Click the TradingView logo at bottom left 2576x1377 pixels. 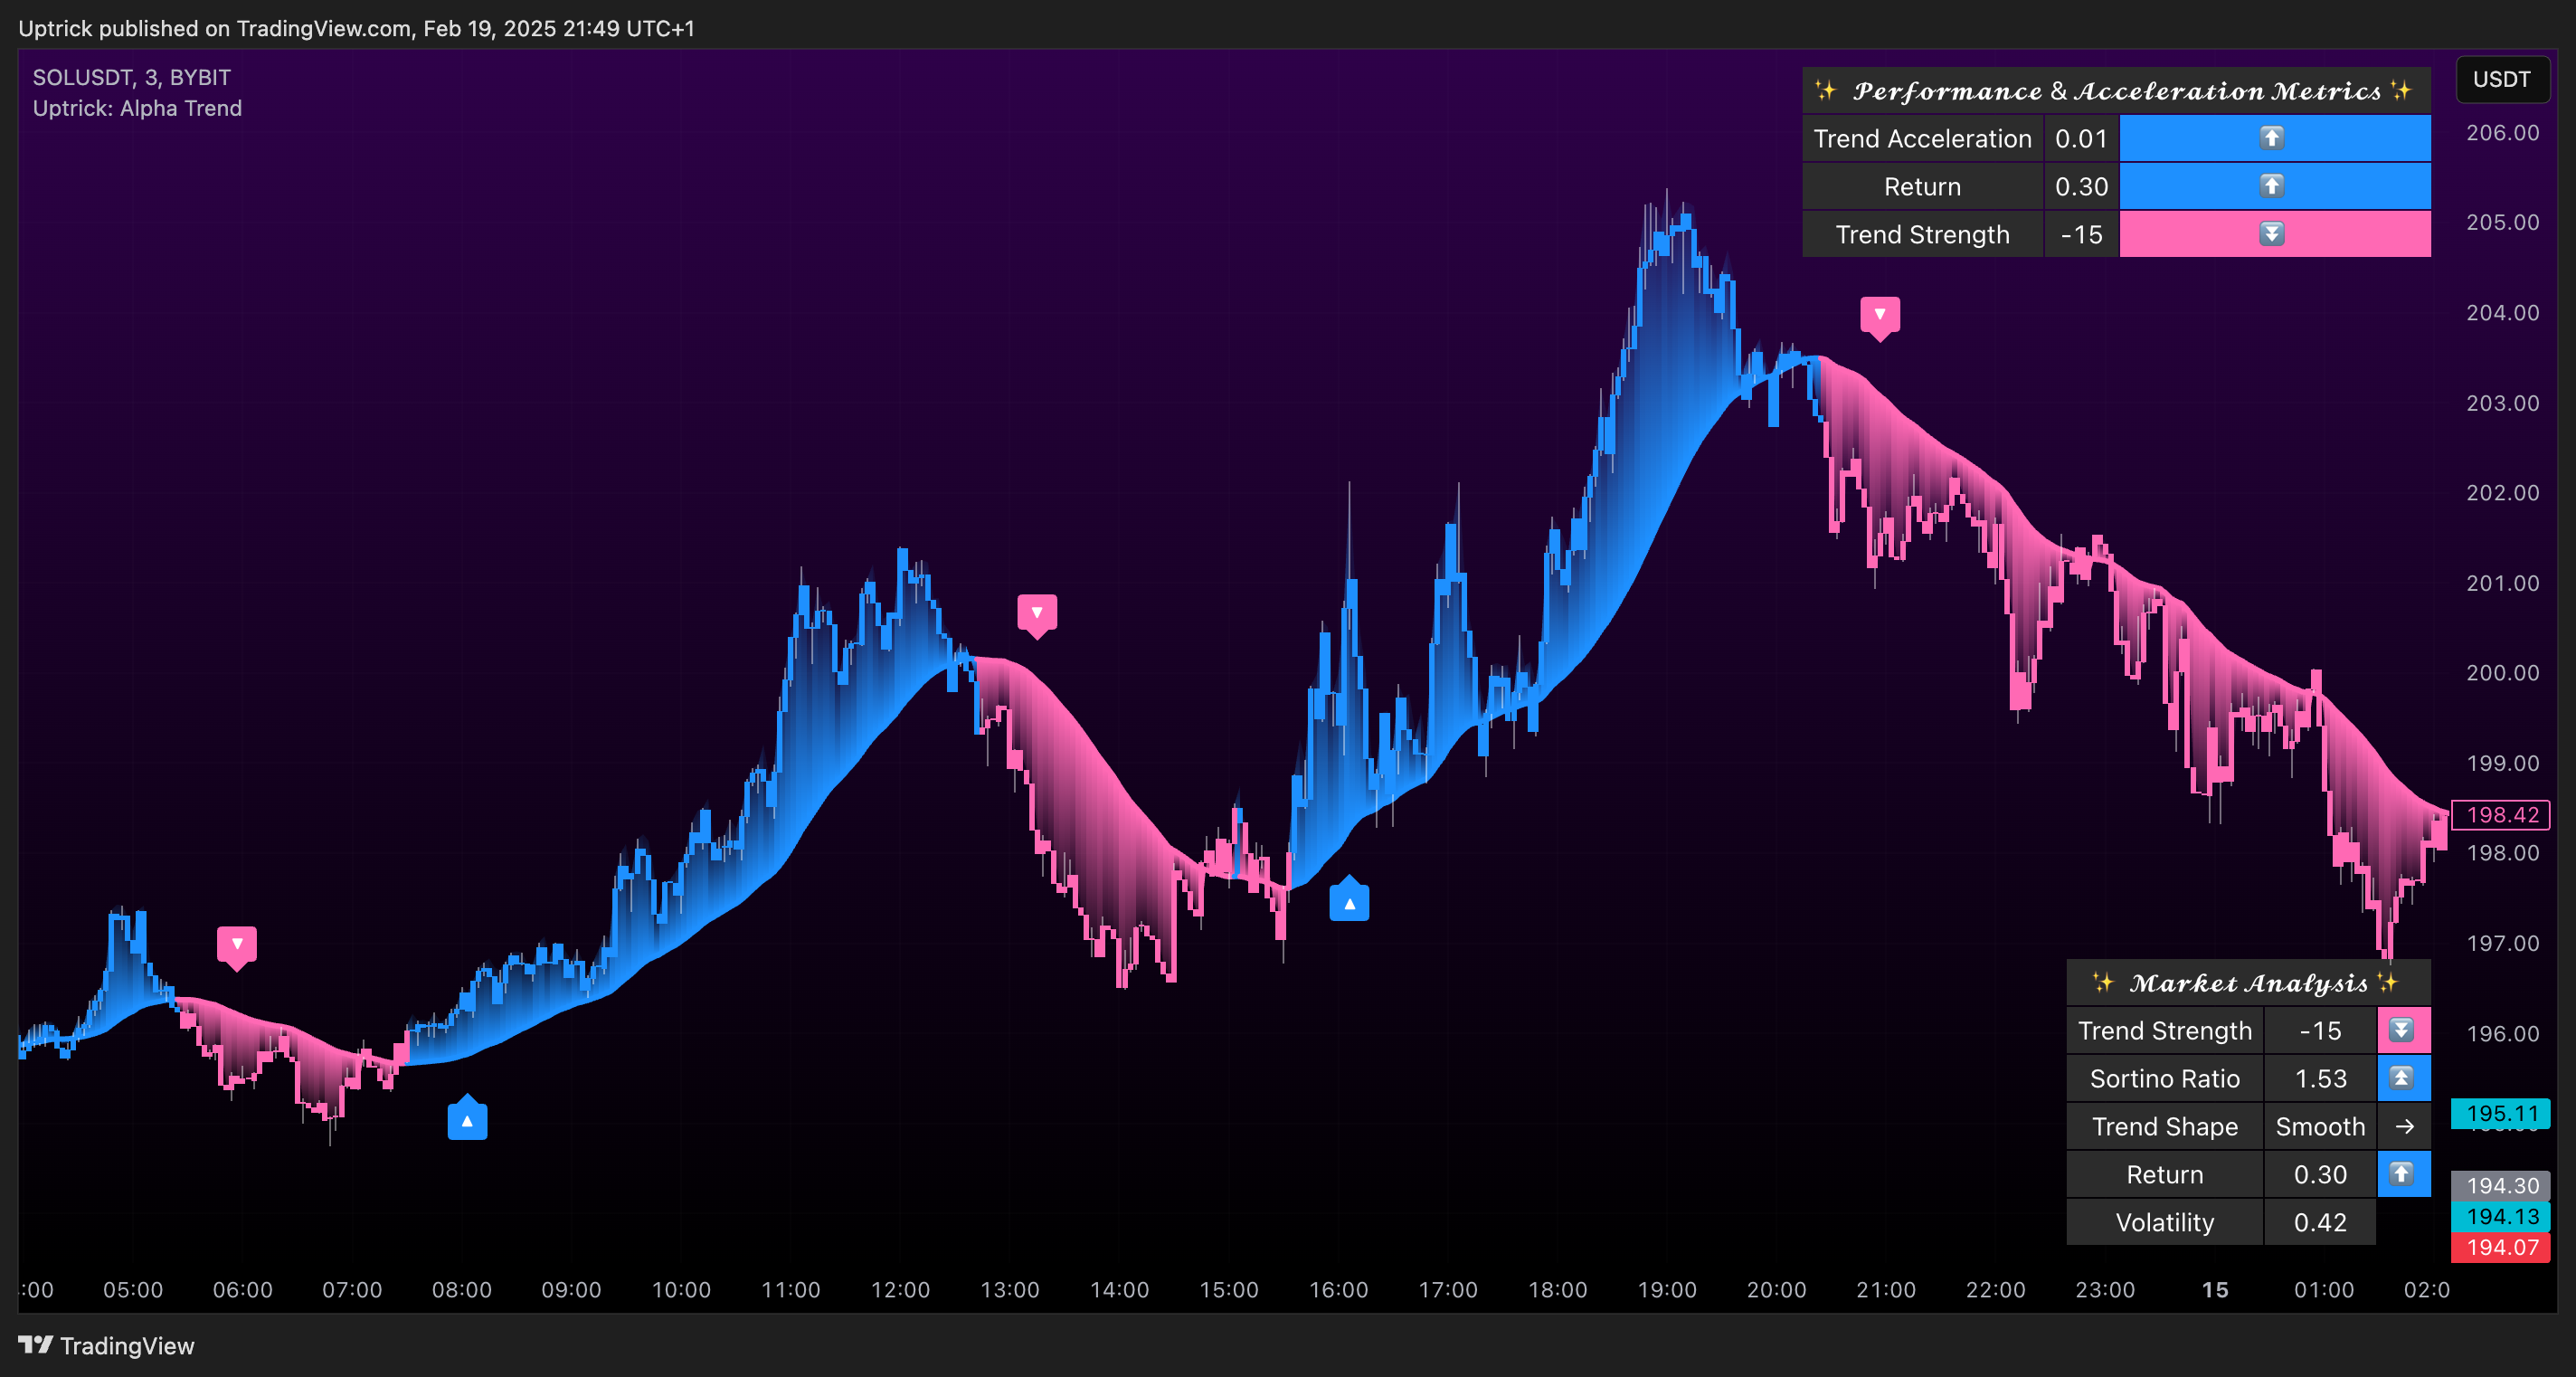tap(107, 1346)
